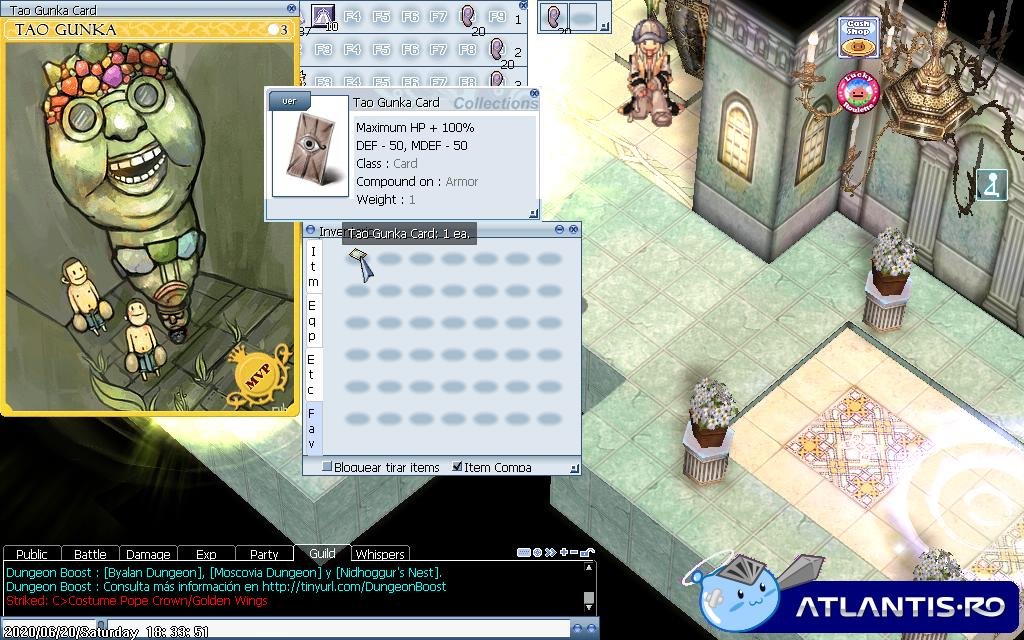
Task: Open the Exp chat tab
Action: click(x=206, y=554)
